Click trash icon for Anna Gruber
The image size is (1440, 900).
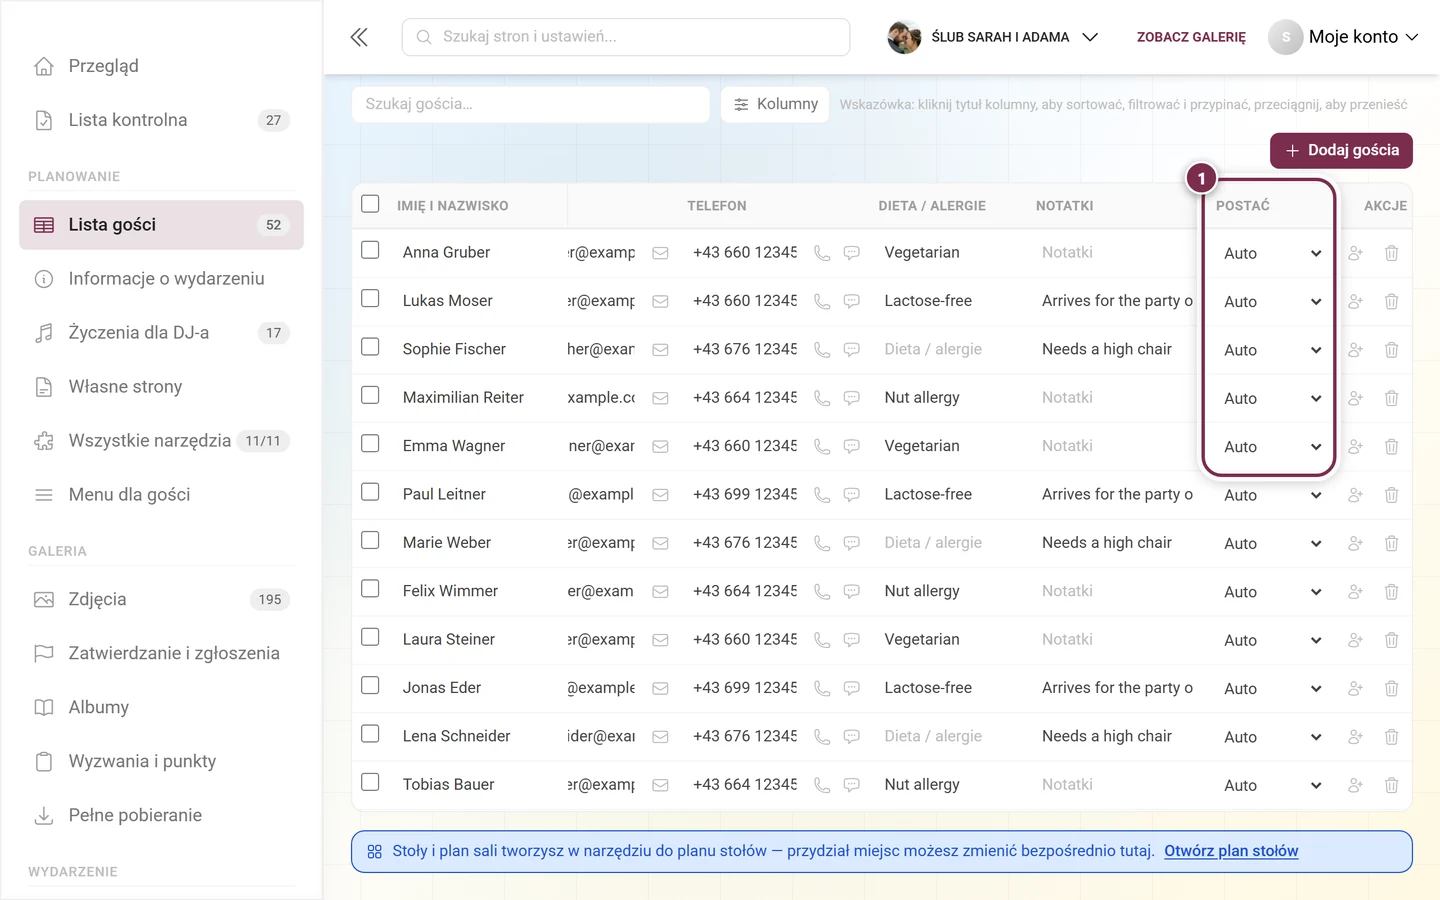click(1391, 253)
